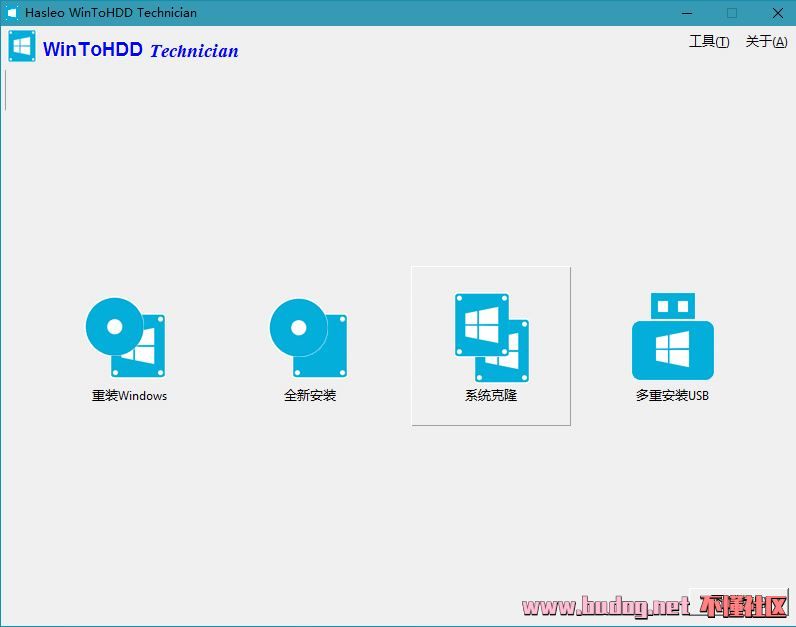Choose the 全新安装 text label
The image size is (796, 627).
(310, 395)
